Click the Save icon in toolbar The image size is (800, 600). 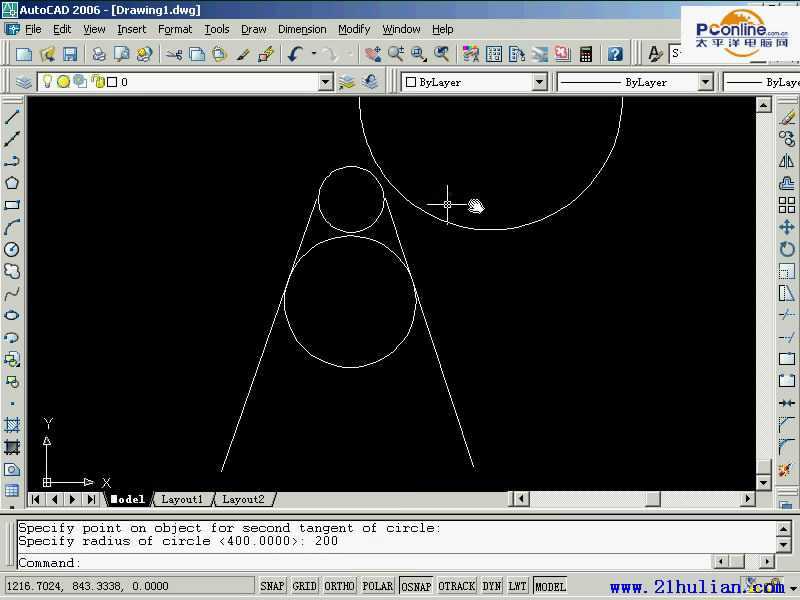click(x=70, y=54)
